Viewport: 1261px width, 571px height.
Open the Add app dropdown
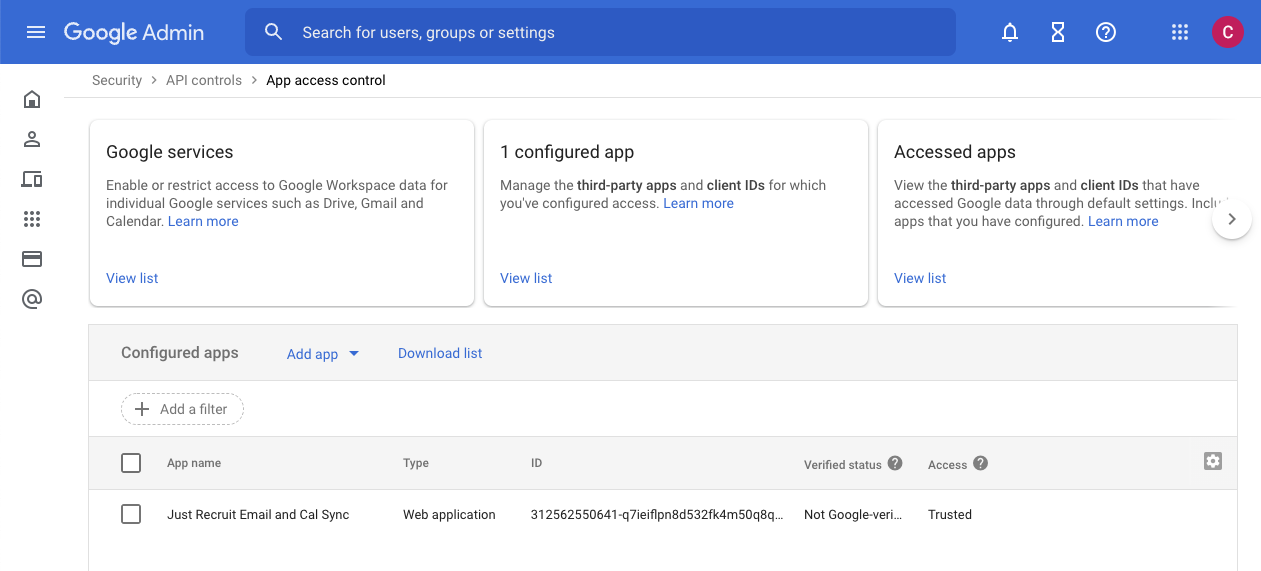pos(323,354)
